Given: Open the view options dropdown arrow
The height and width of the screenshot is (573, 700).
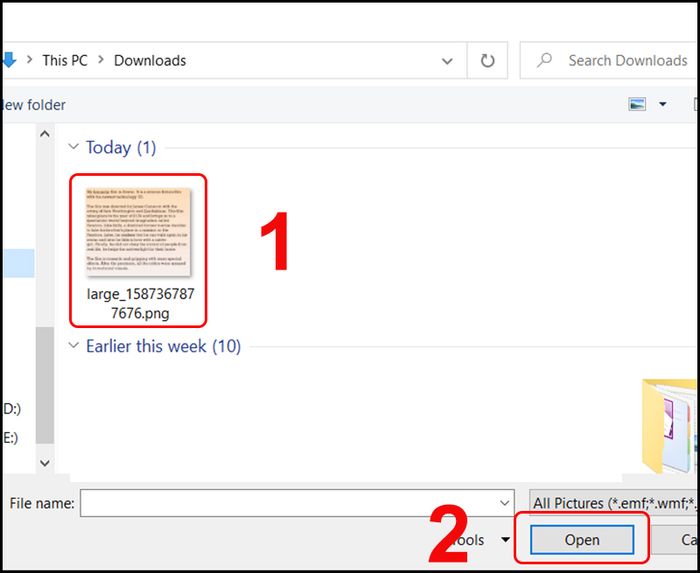Looking at the screenshot, I should [663, 104].
